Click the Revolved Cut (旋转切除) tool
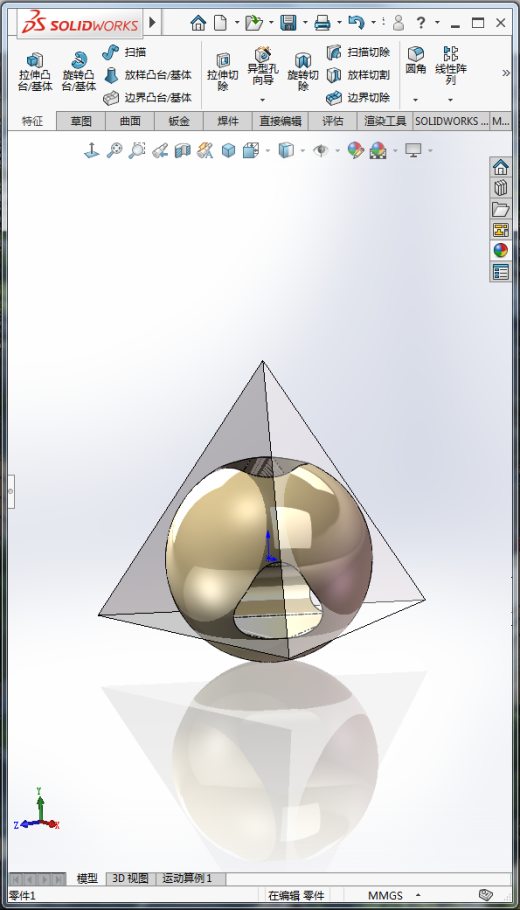Image resolution: width=520 pixels, height=910 pixels. (303, 73)
